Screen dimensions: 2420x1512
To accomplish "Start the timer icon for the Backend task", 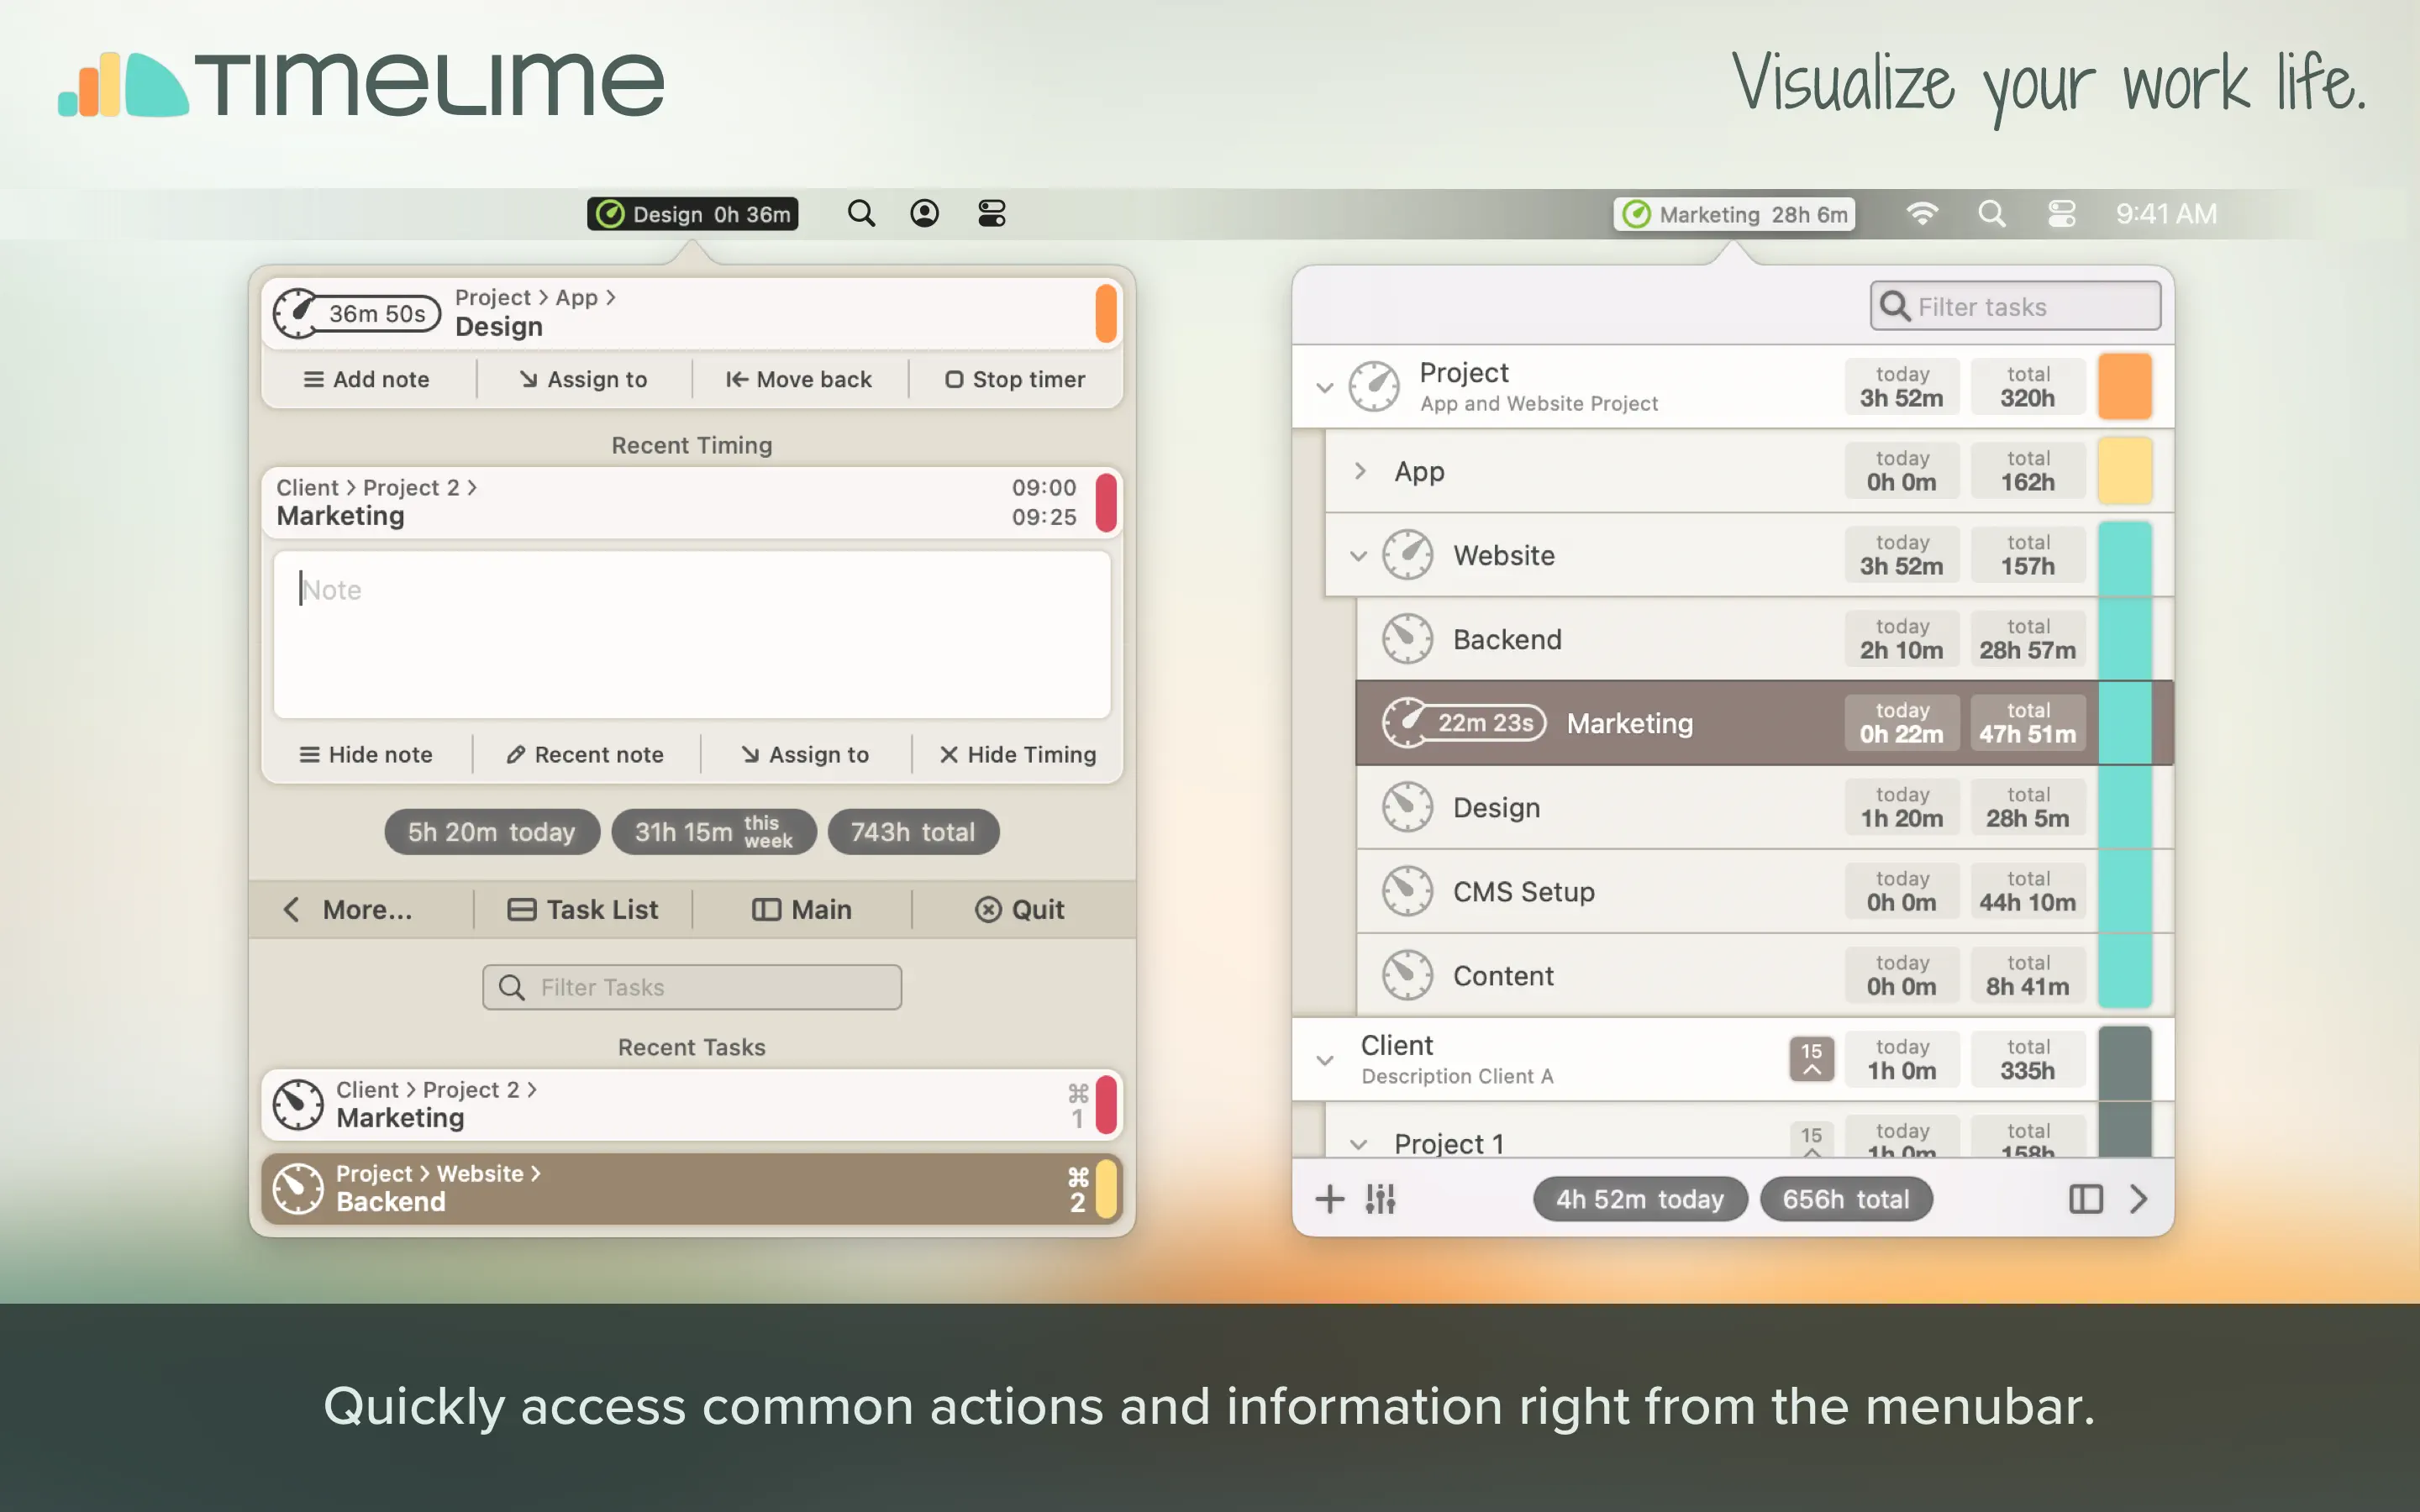I will 1407,639.
